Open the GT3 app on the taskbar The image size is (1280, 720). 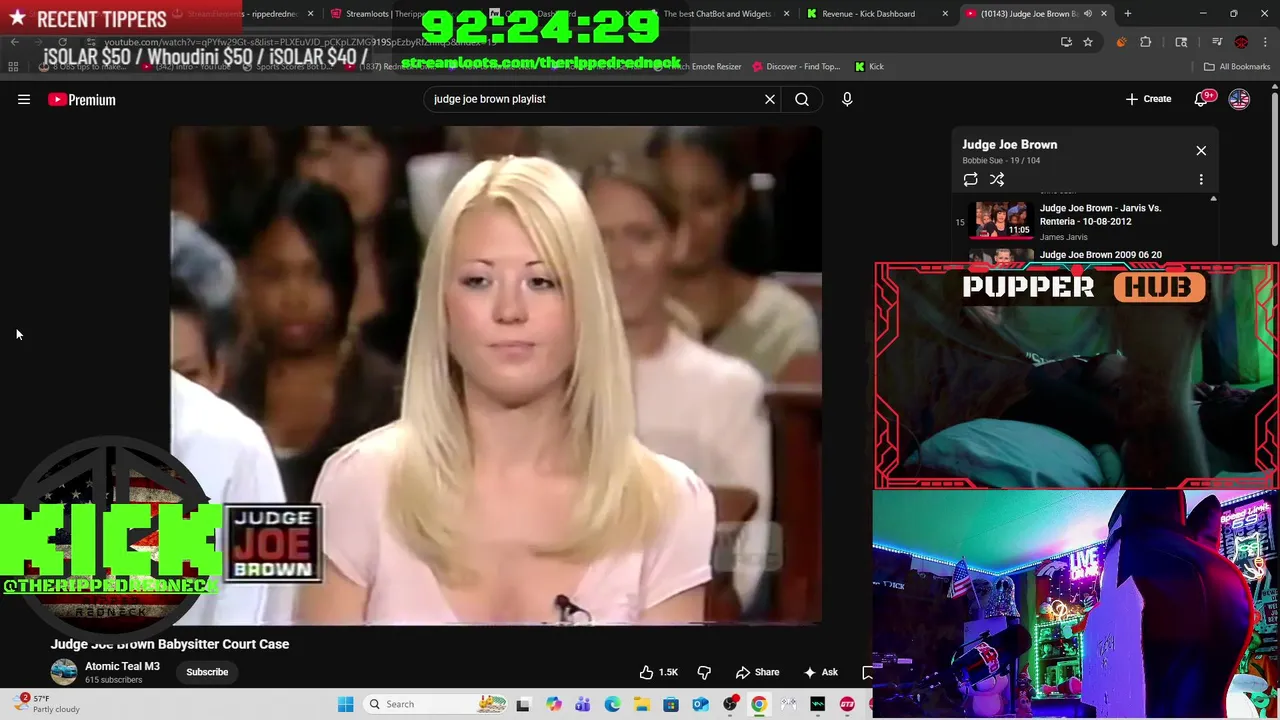point(847,704)
